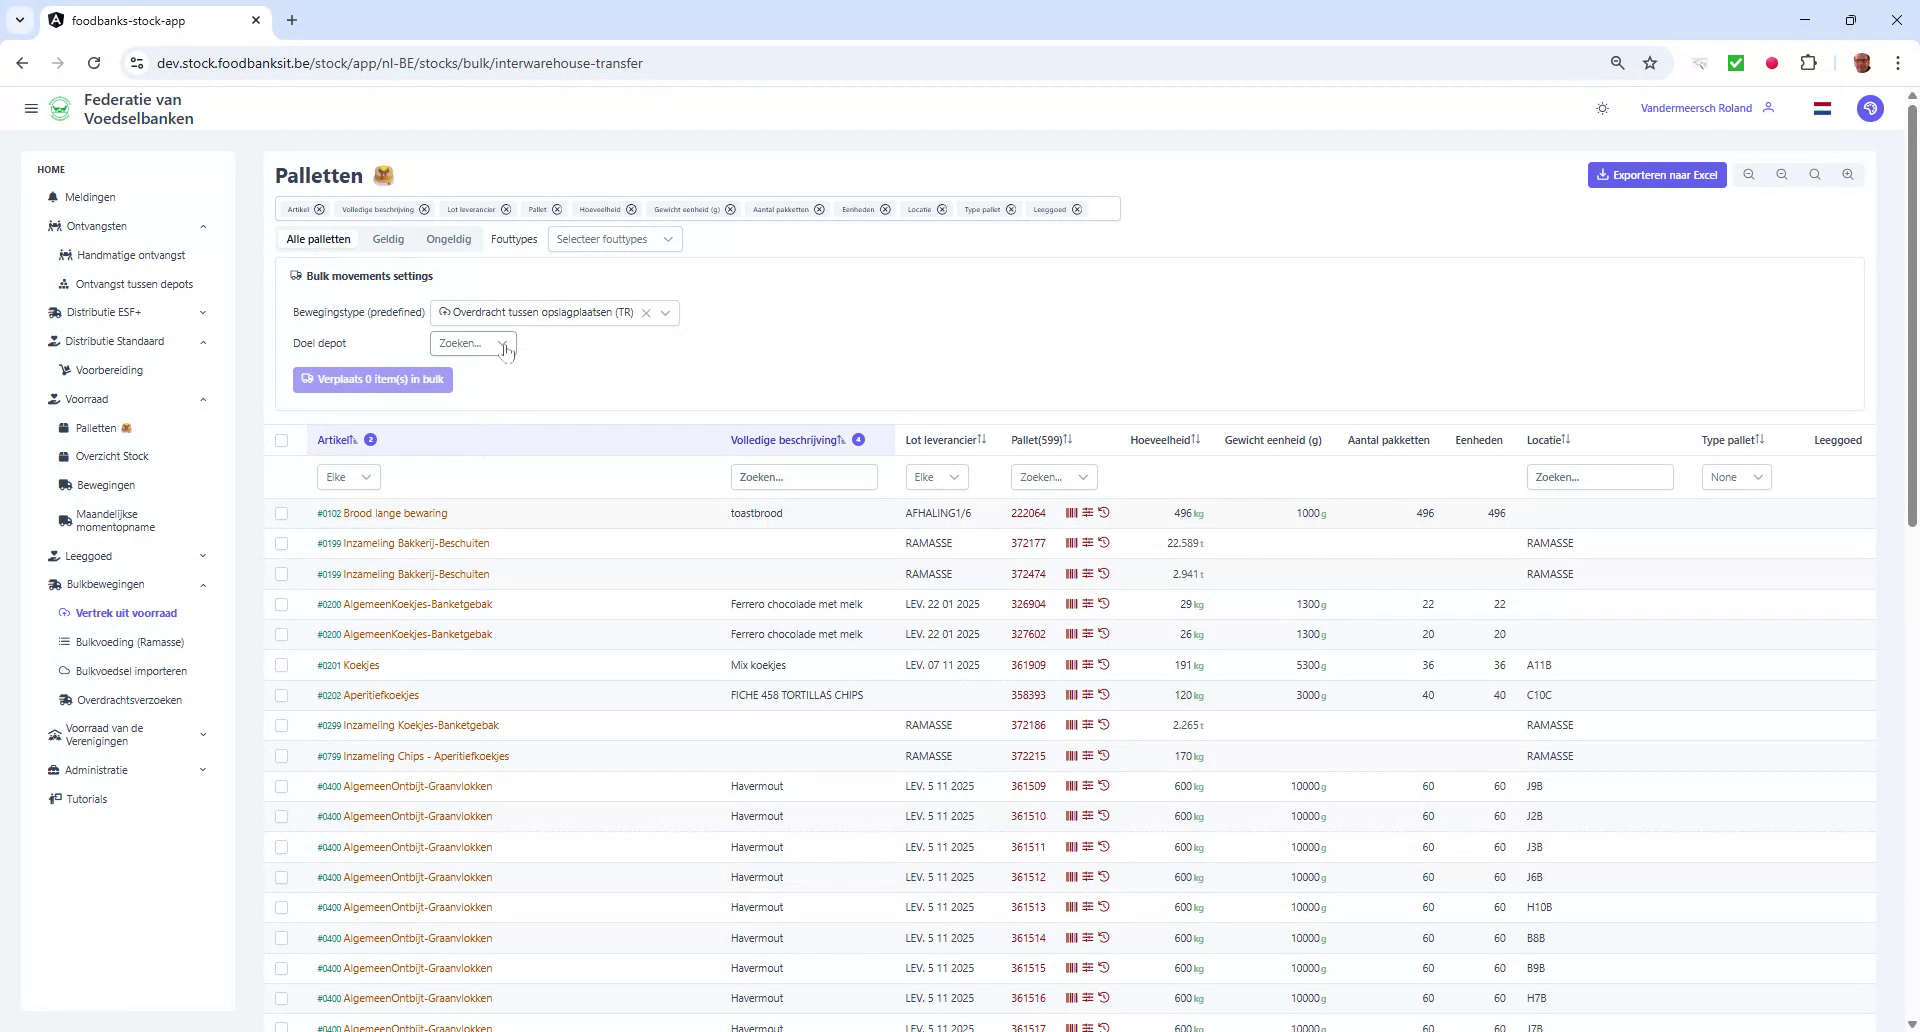Click the zoom-out magnifier icon above the table
The image size is (1920, 1032).
[x=1782, y=175]
